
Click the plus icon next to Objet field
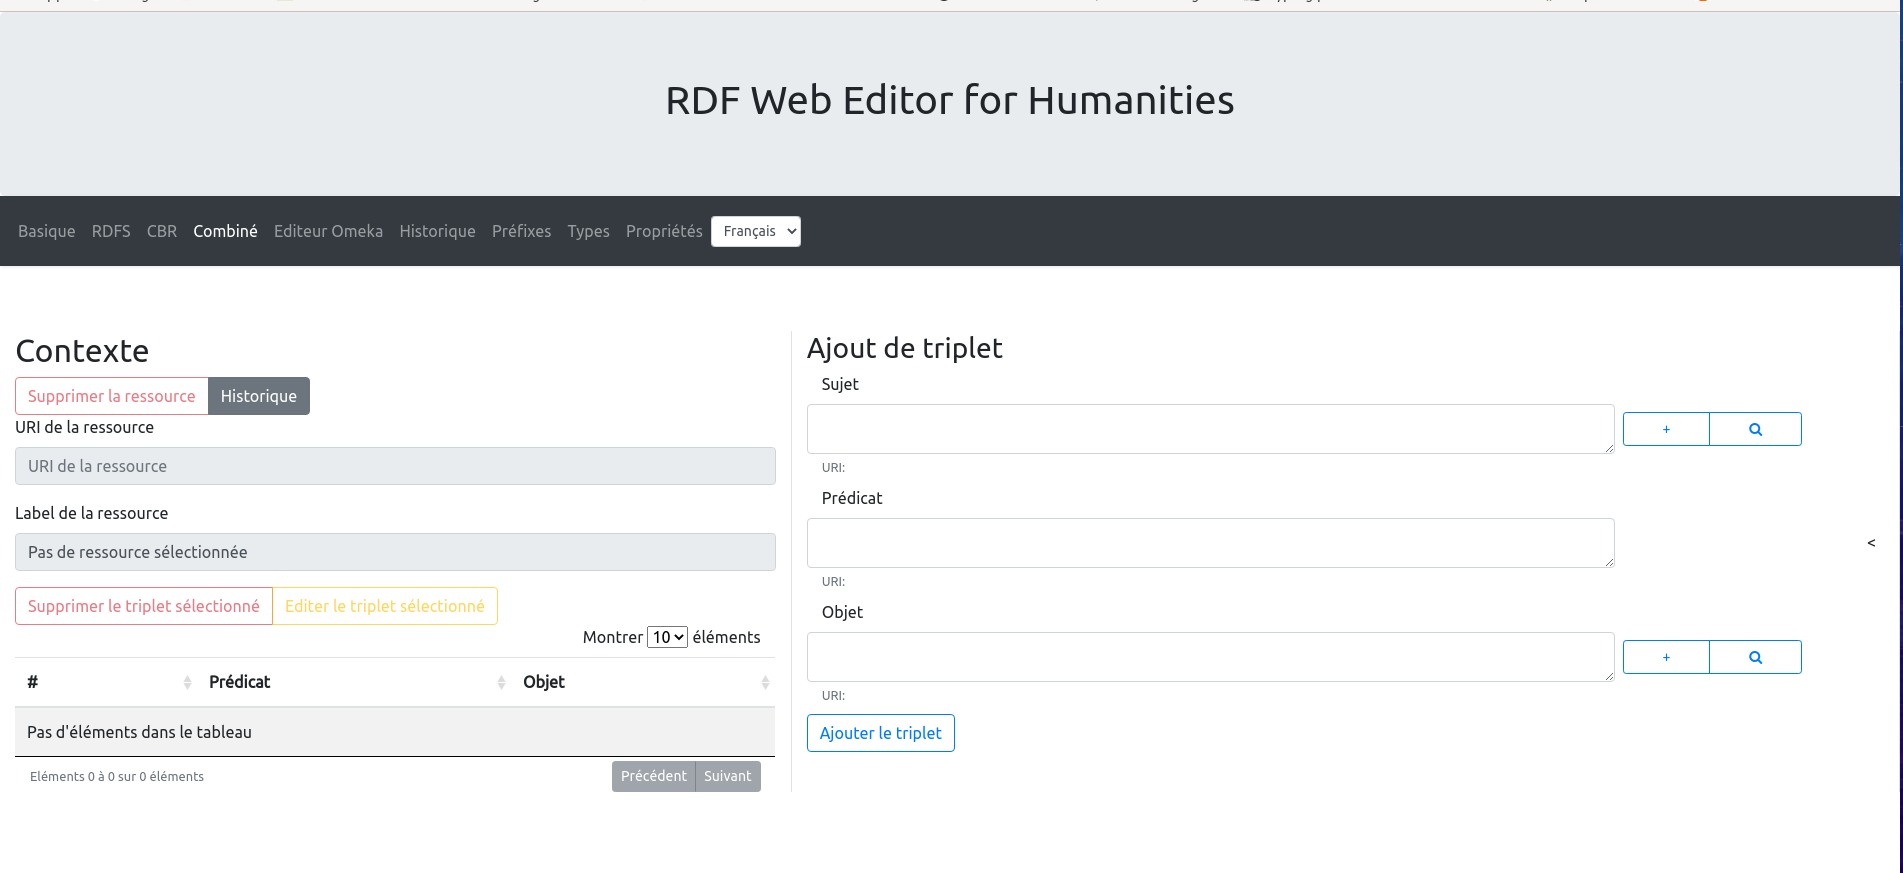(x=1666, y=657)
